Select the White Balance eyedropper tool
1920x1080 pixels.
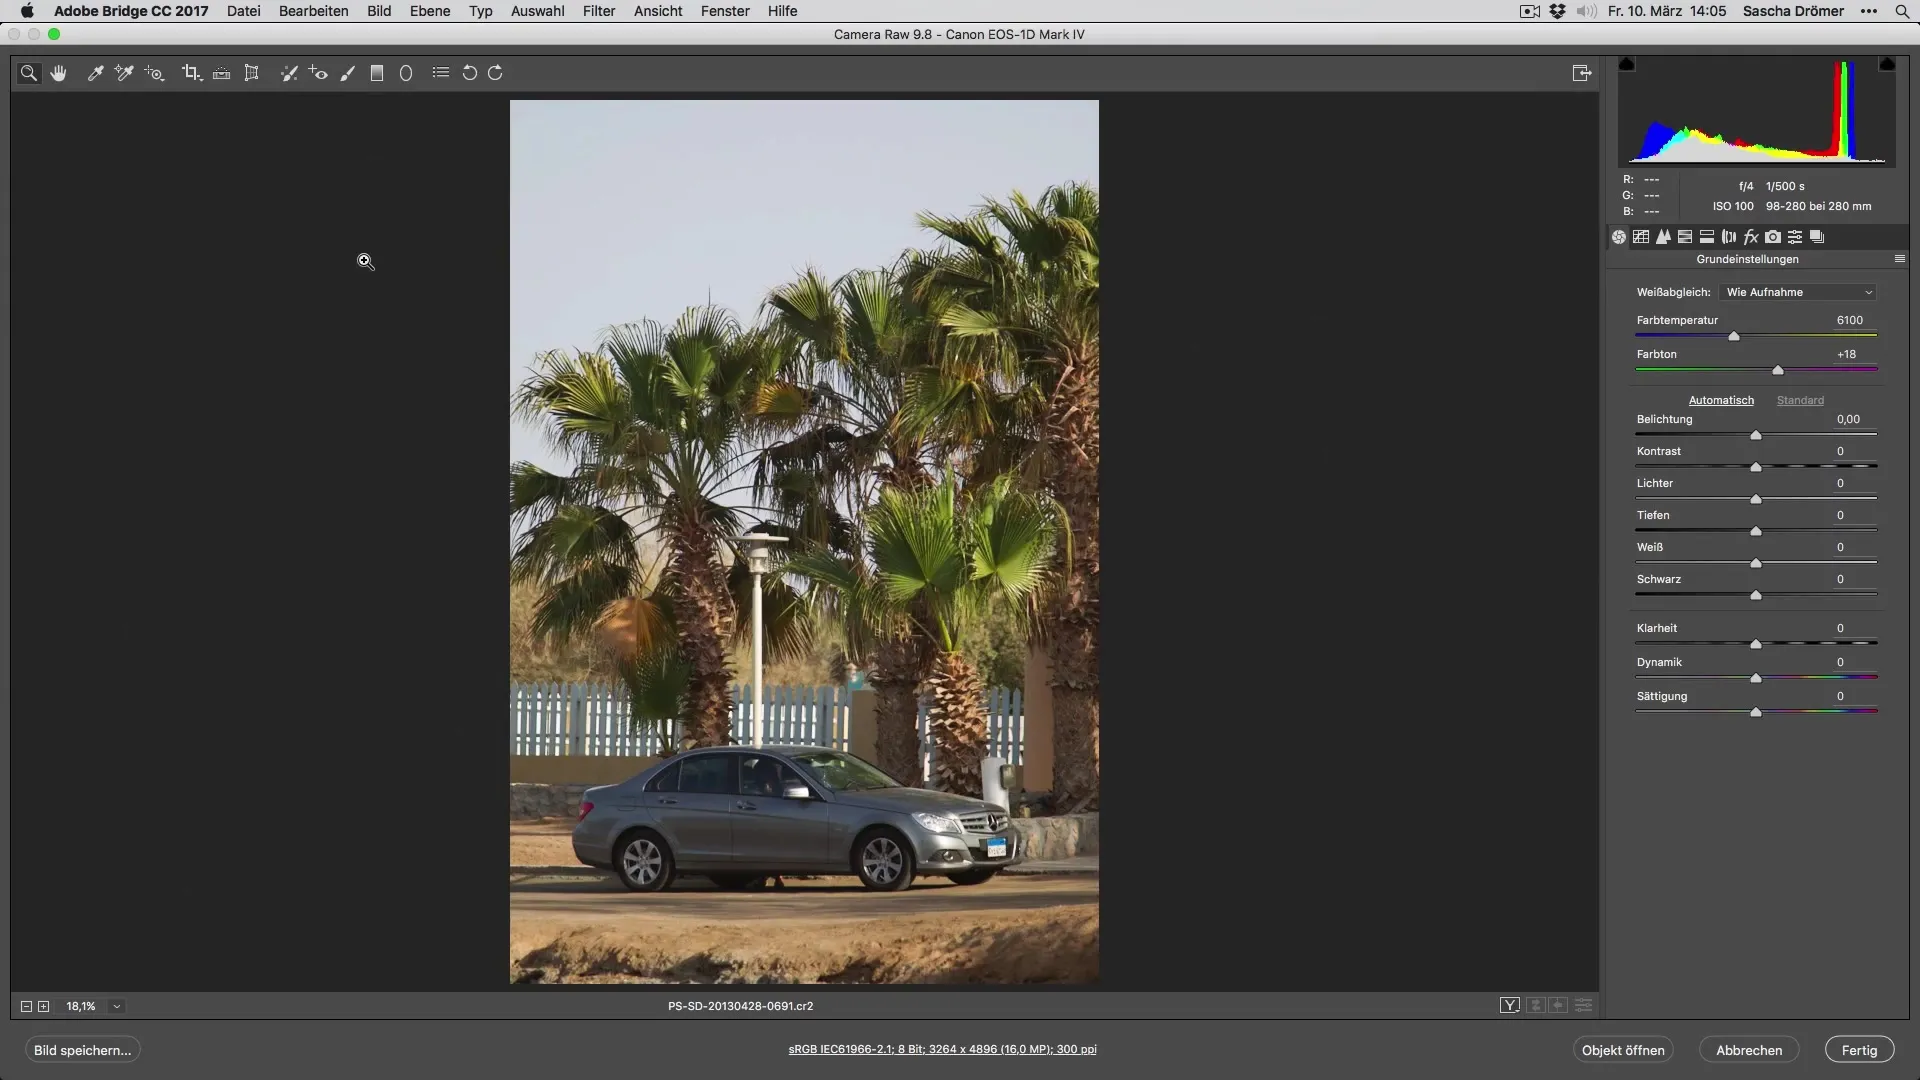[96, 73]
